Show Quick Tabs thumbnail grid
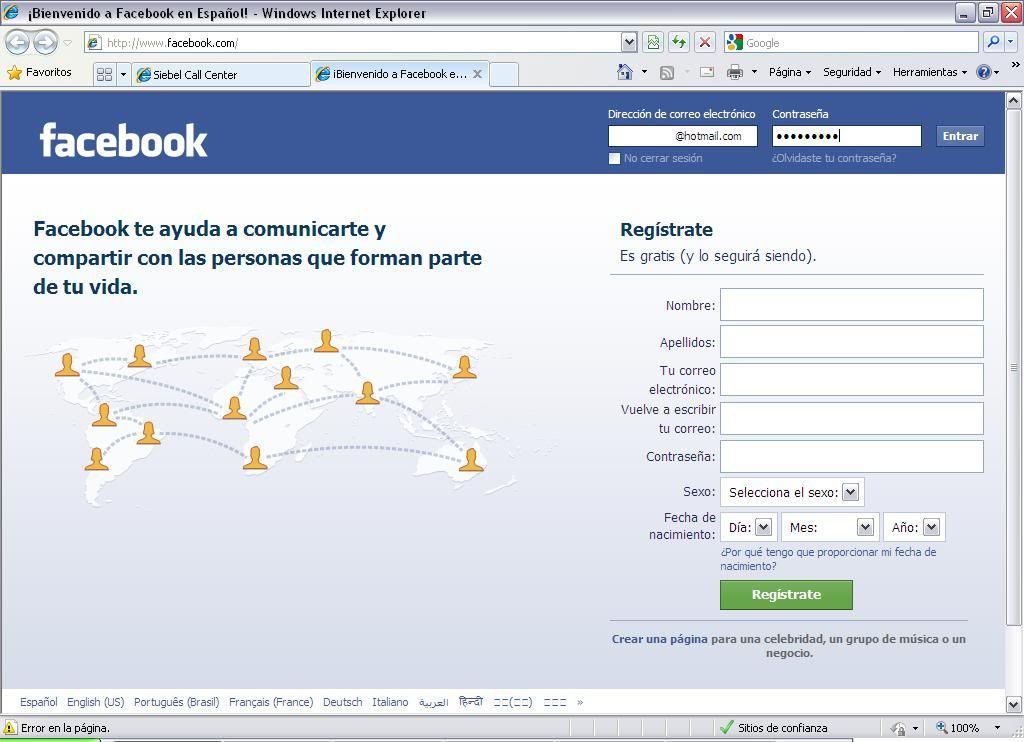The width and height of the screenshot is (1024, 742). (x=104, y=74)
